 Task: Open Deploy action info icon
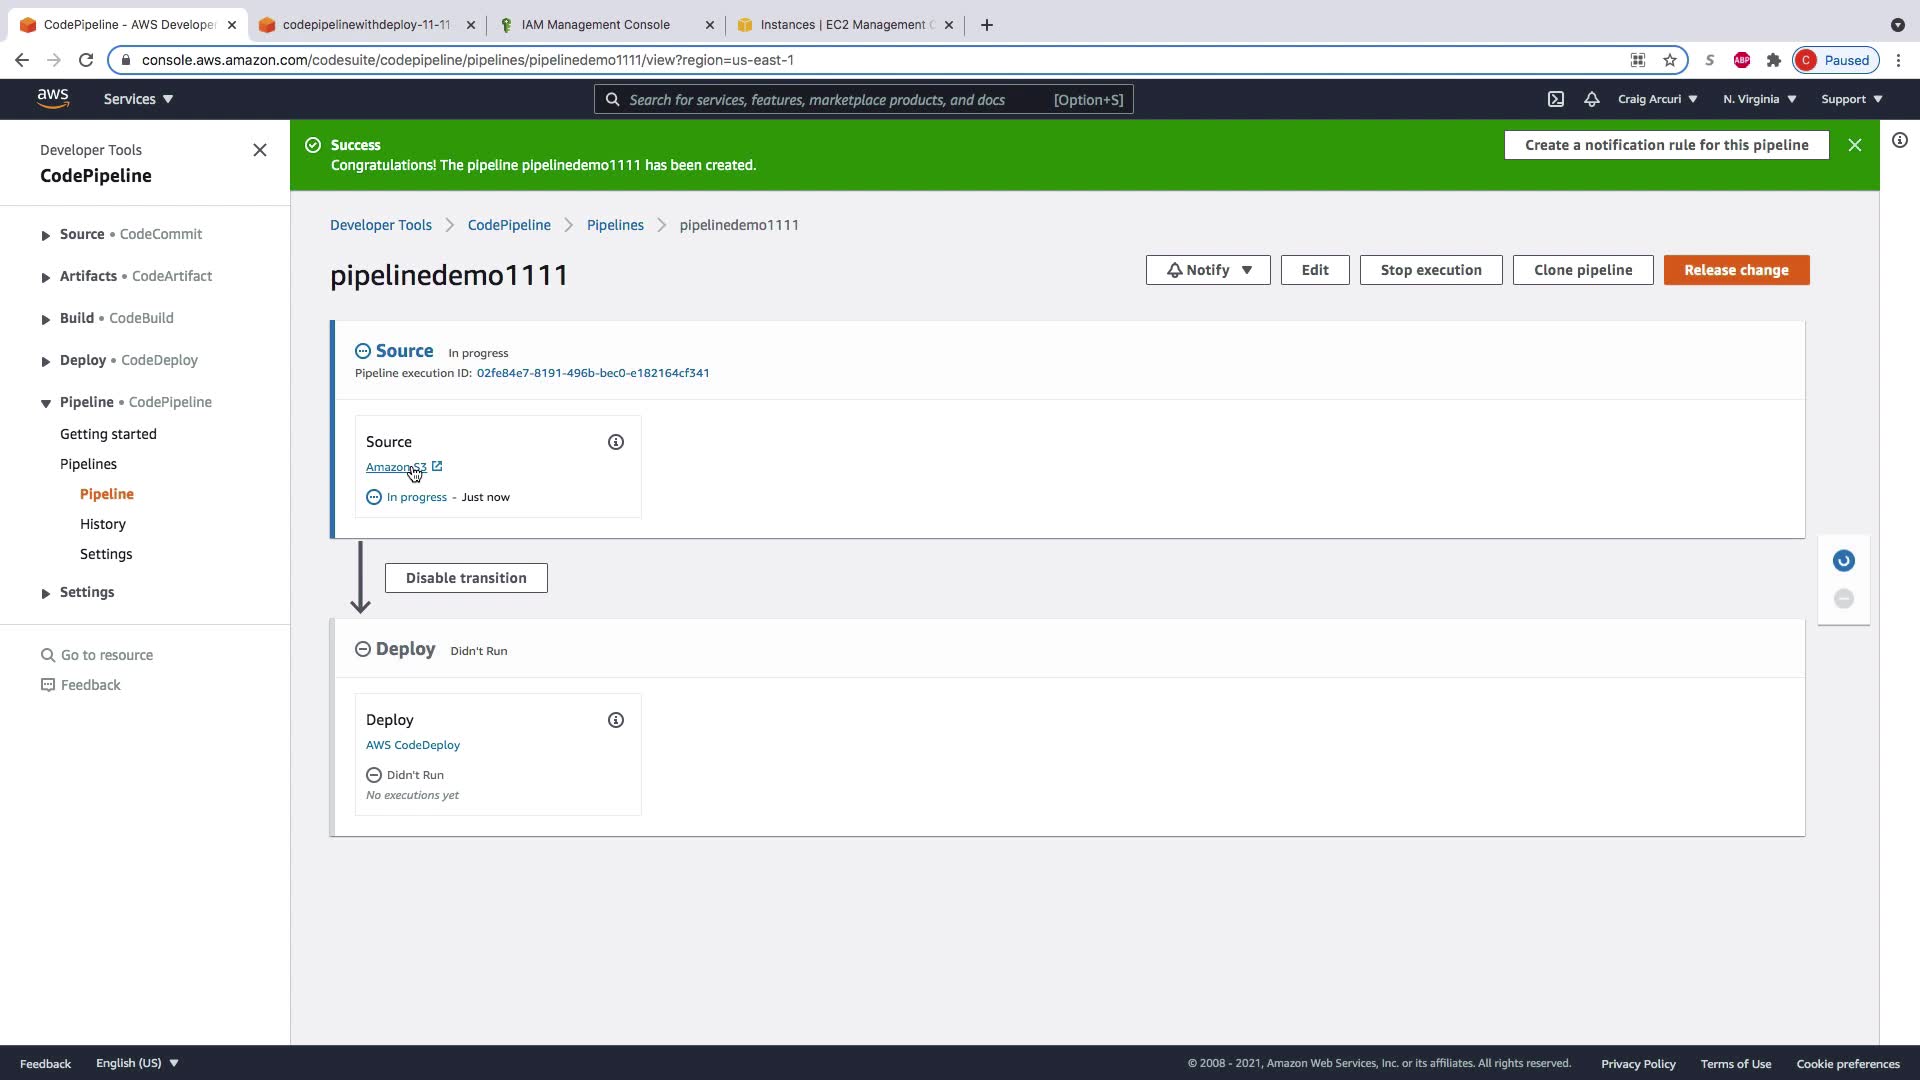click(616, 720)
